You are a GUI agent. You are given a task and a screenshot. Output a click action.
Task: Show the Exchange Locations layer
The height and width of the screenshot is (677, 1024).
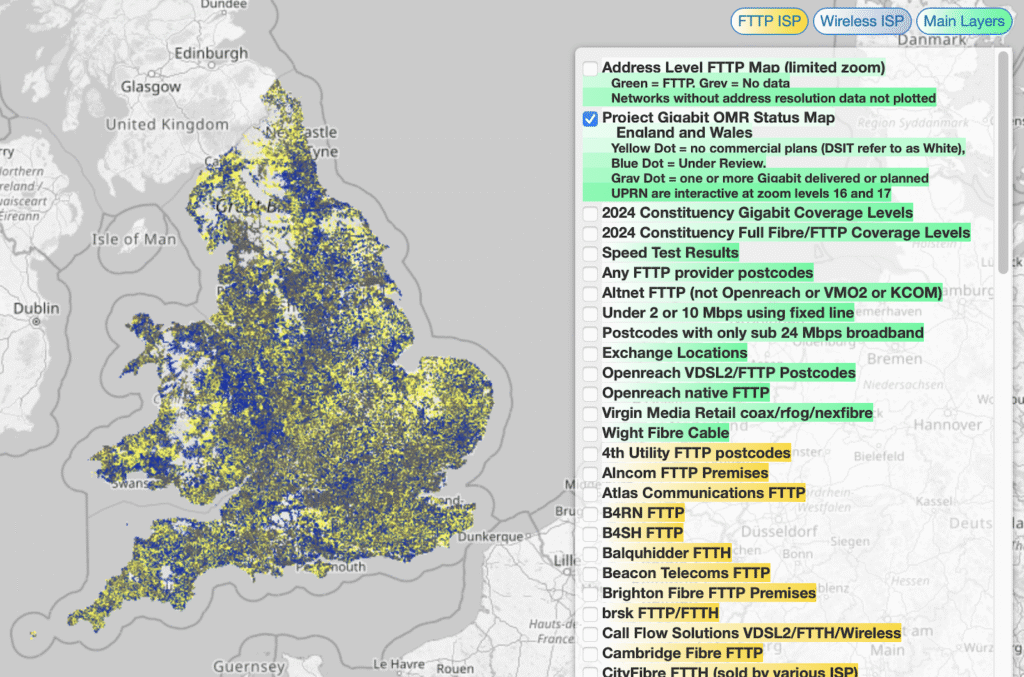point(589,352)
